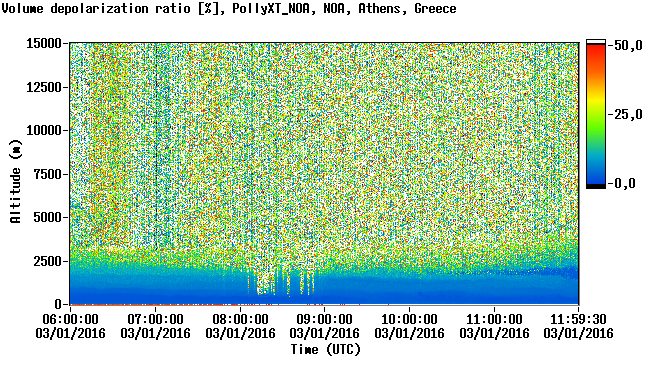The image size is (665, 389).
Task: Click the 10:00:00 time axis label
Action: [x=409, y=319]
